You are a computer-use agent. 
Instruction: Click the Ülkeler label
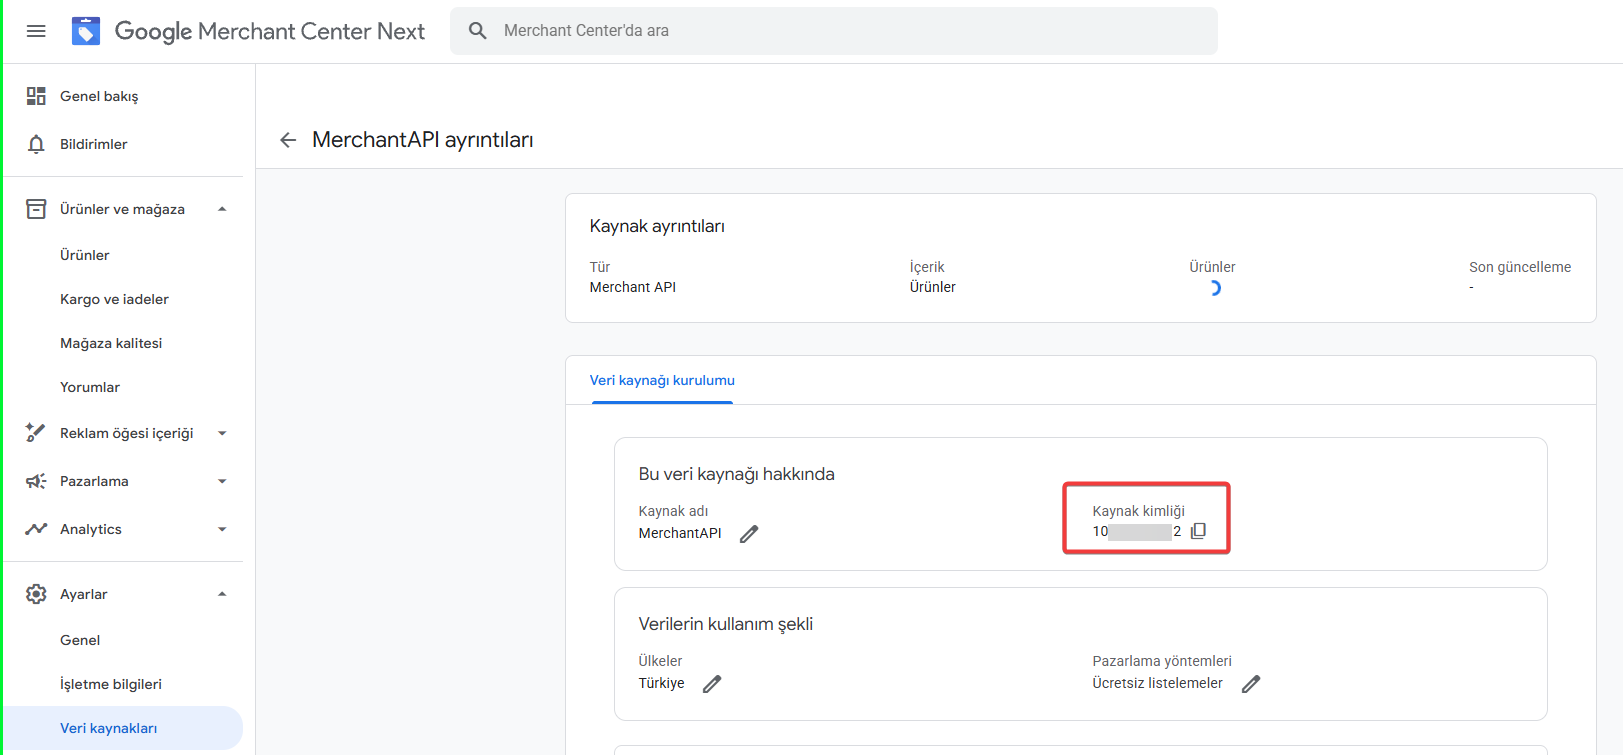pos(661,661)
